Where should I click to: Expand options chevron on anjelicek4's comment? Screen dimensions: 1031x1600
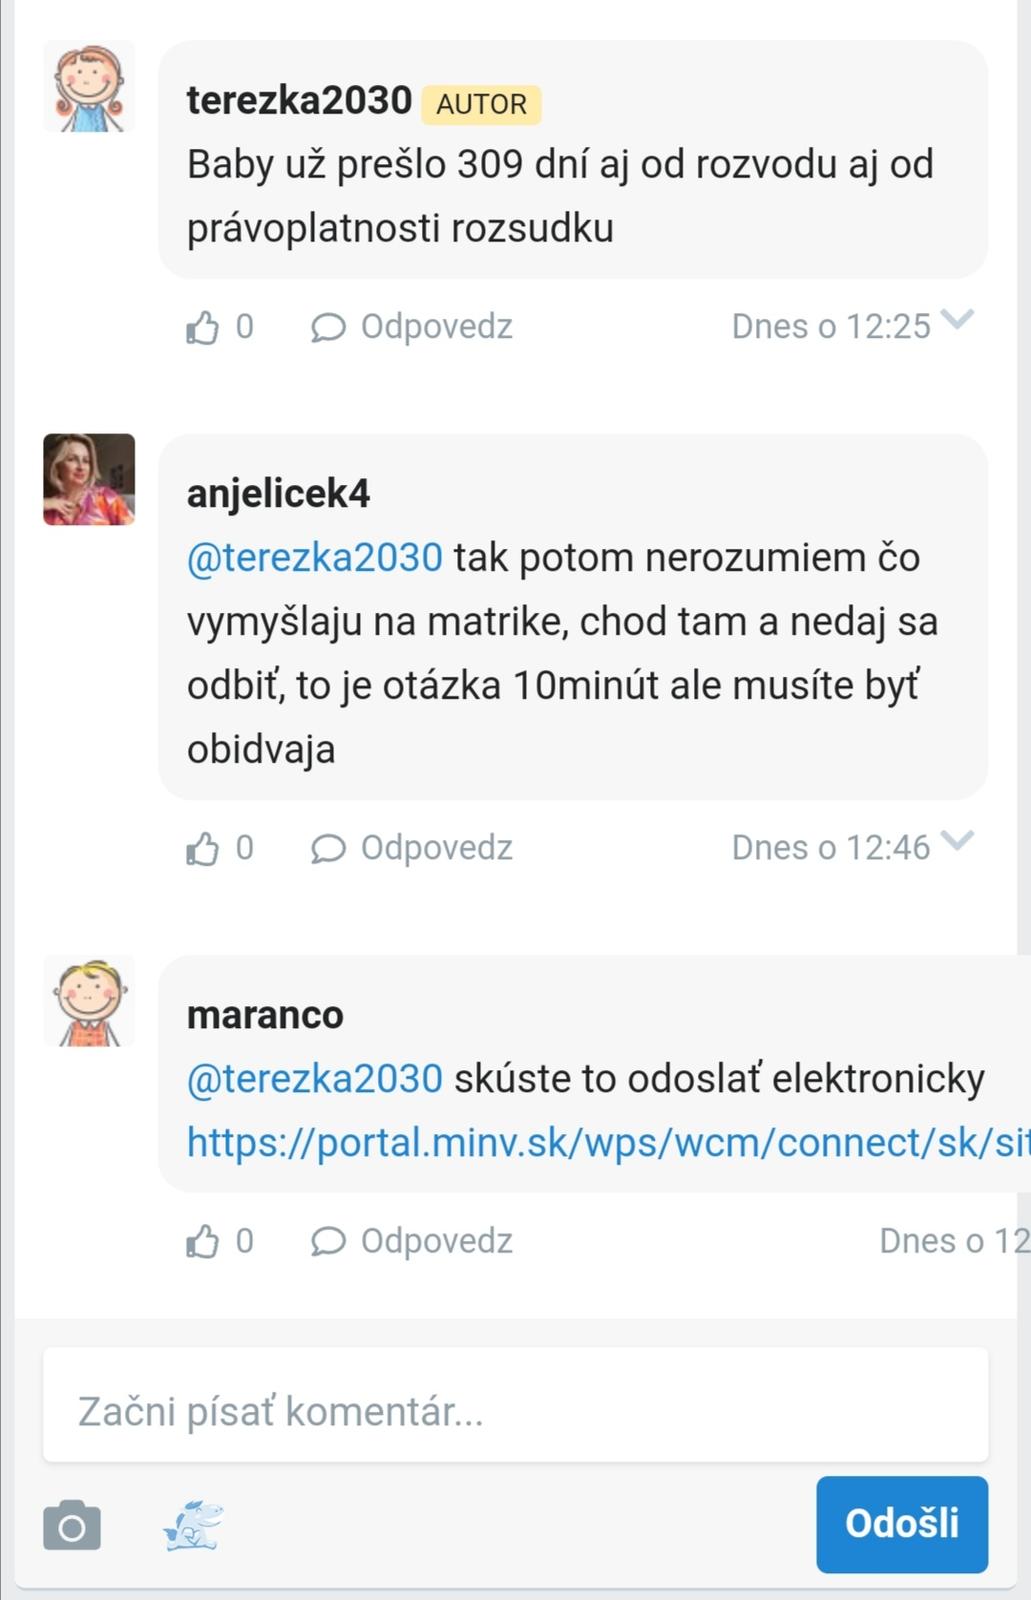point(958,841)
